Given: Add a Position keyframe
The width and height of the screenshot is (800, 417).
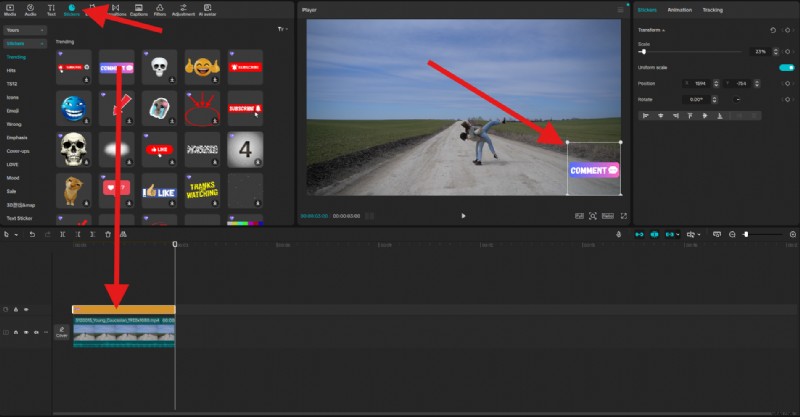Looking at the screenshot, I should pos(787,83).
